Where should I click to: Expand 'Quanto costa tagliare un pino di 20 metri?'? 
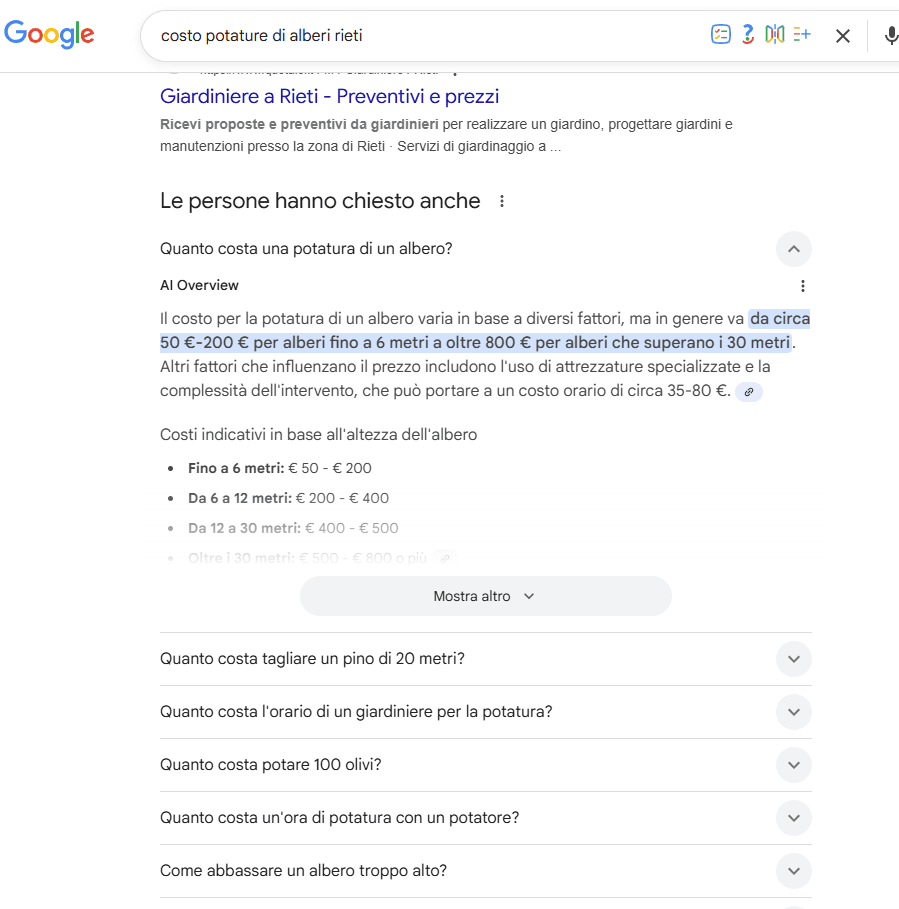pyautogui.click(x=793, y=659)
